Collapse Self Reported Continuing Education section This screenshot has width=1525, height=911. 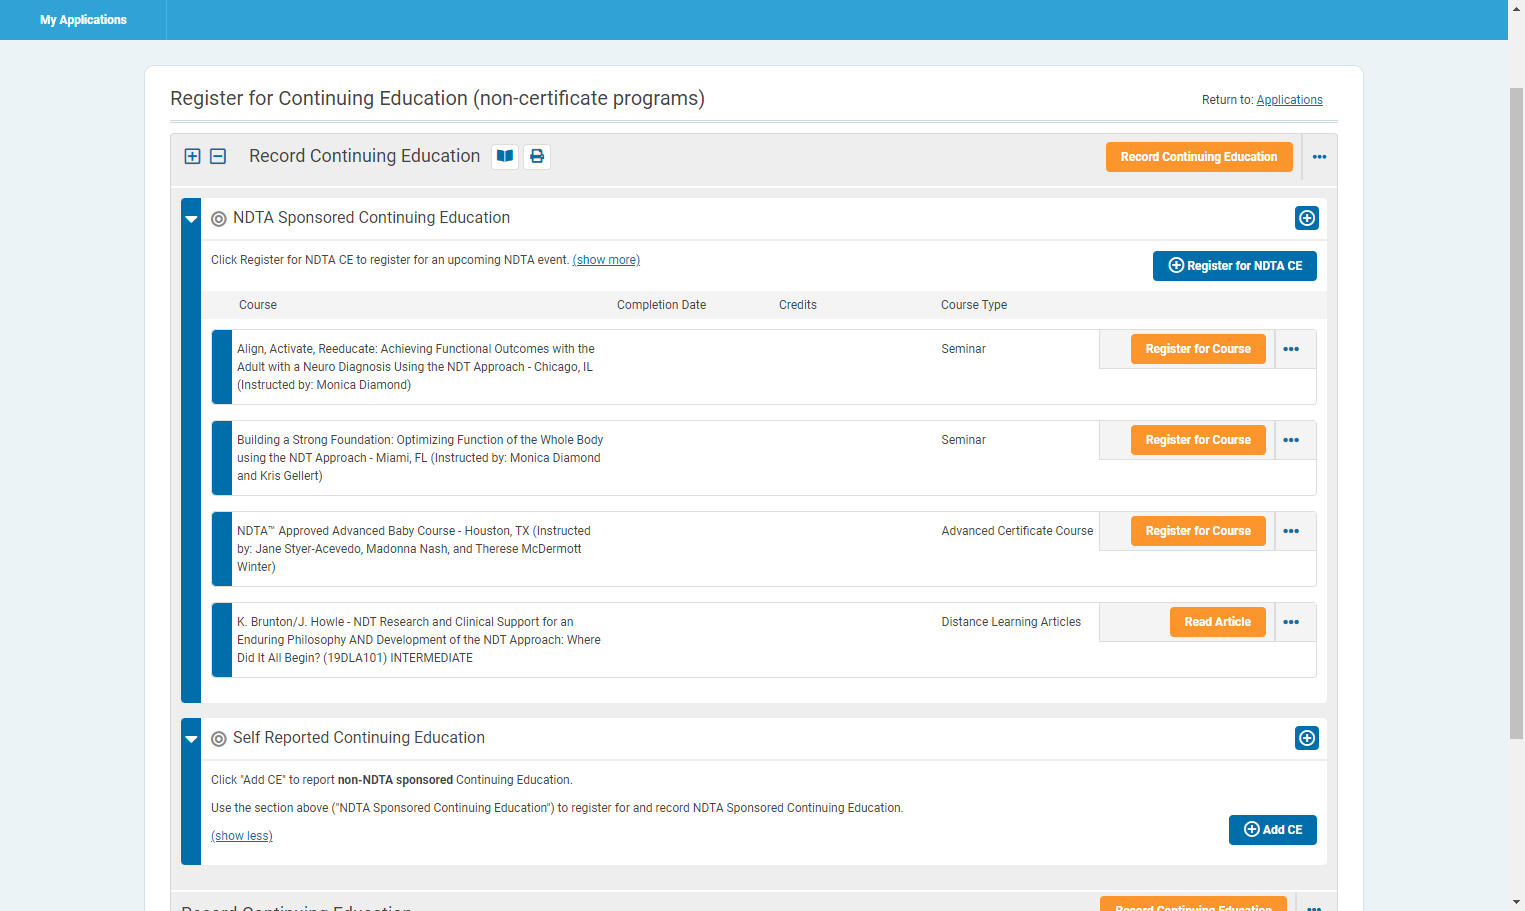click(191, 739)
